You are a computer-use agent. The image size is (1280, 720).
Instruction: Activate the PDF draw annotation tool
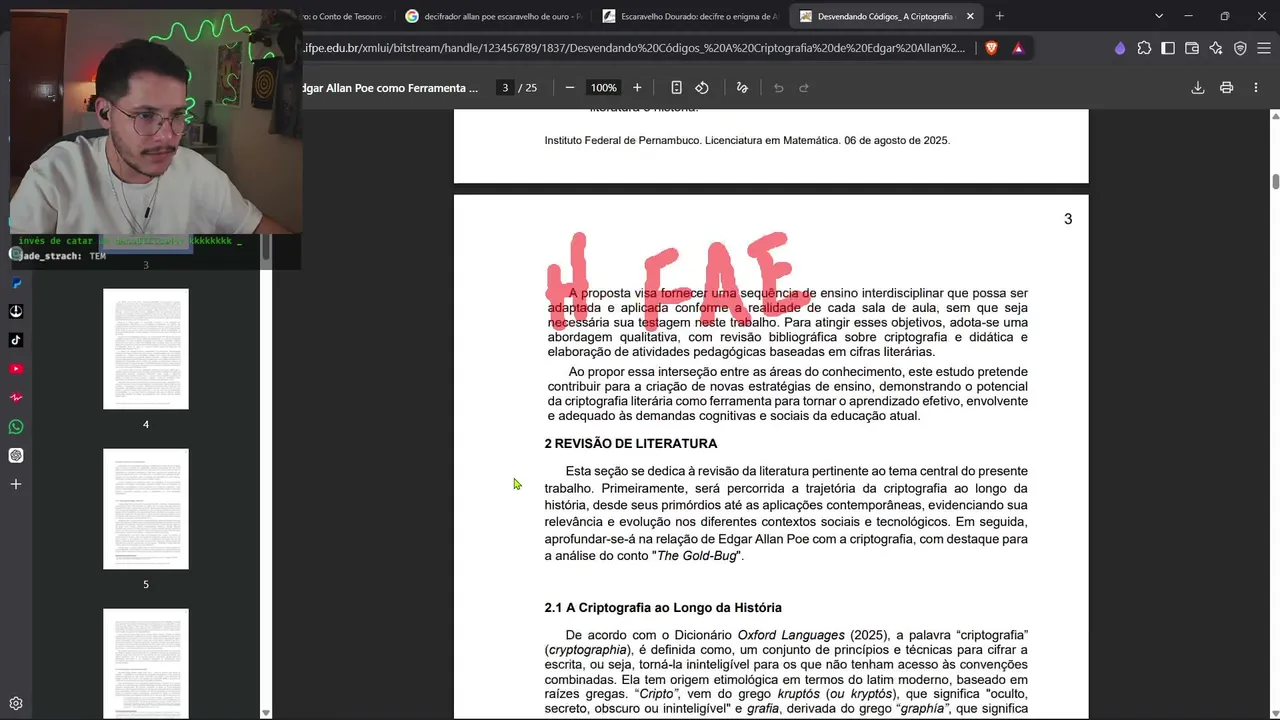point(742,88)
